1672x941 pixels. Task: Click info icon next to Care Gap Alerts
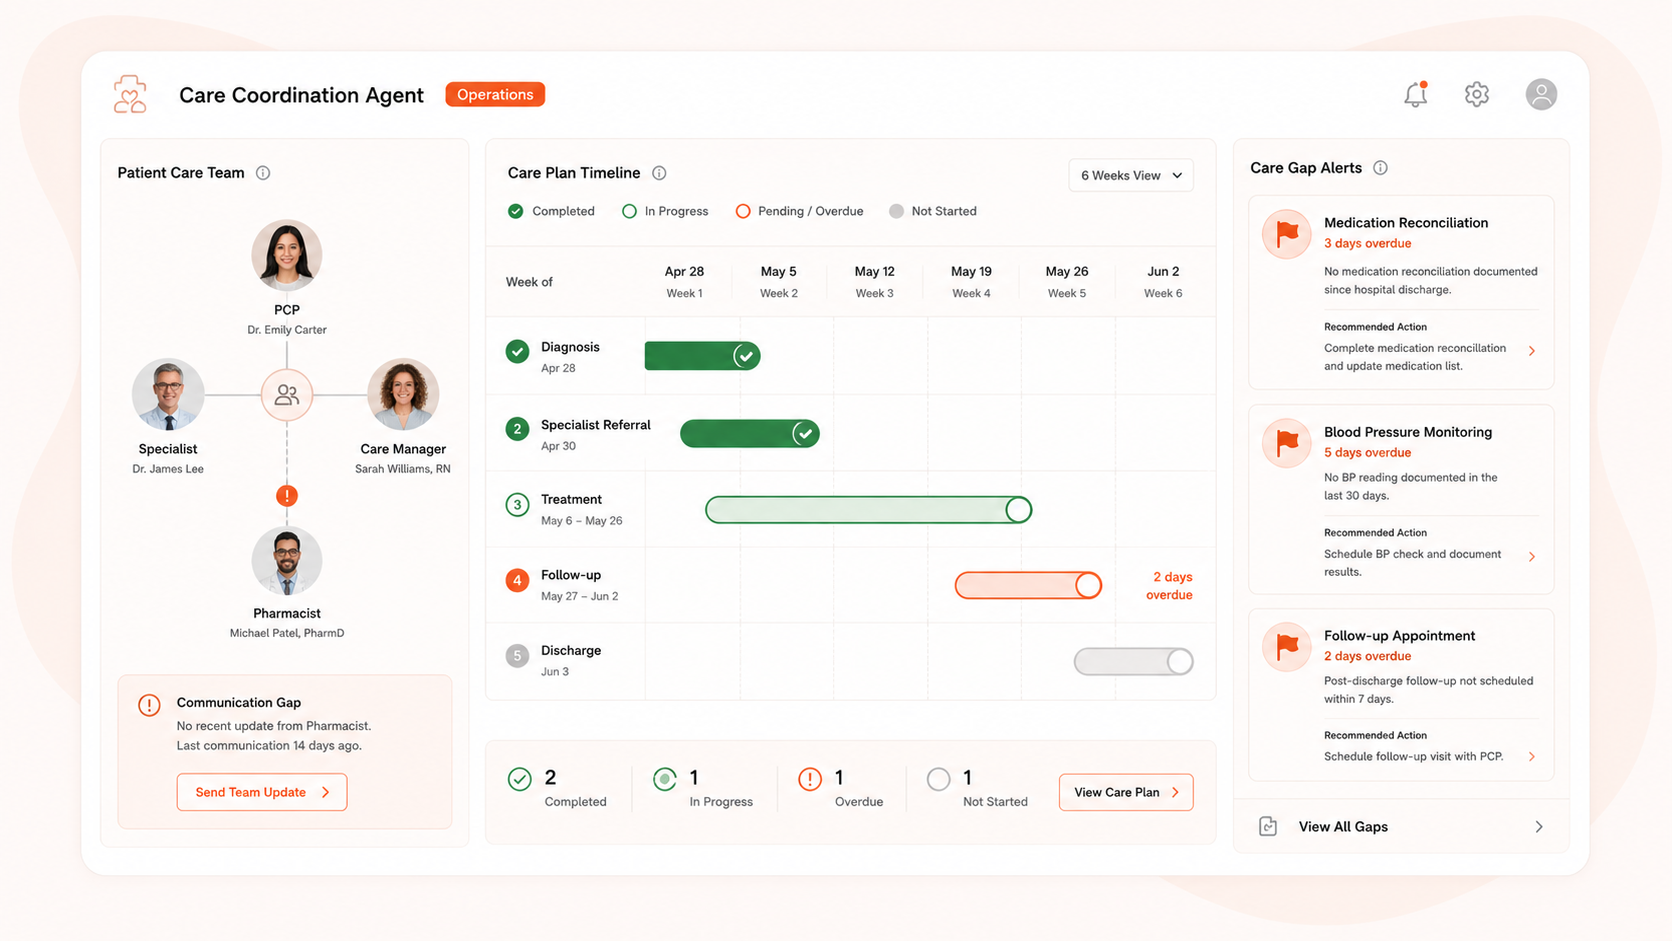[x=1380, y=168]
